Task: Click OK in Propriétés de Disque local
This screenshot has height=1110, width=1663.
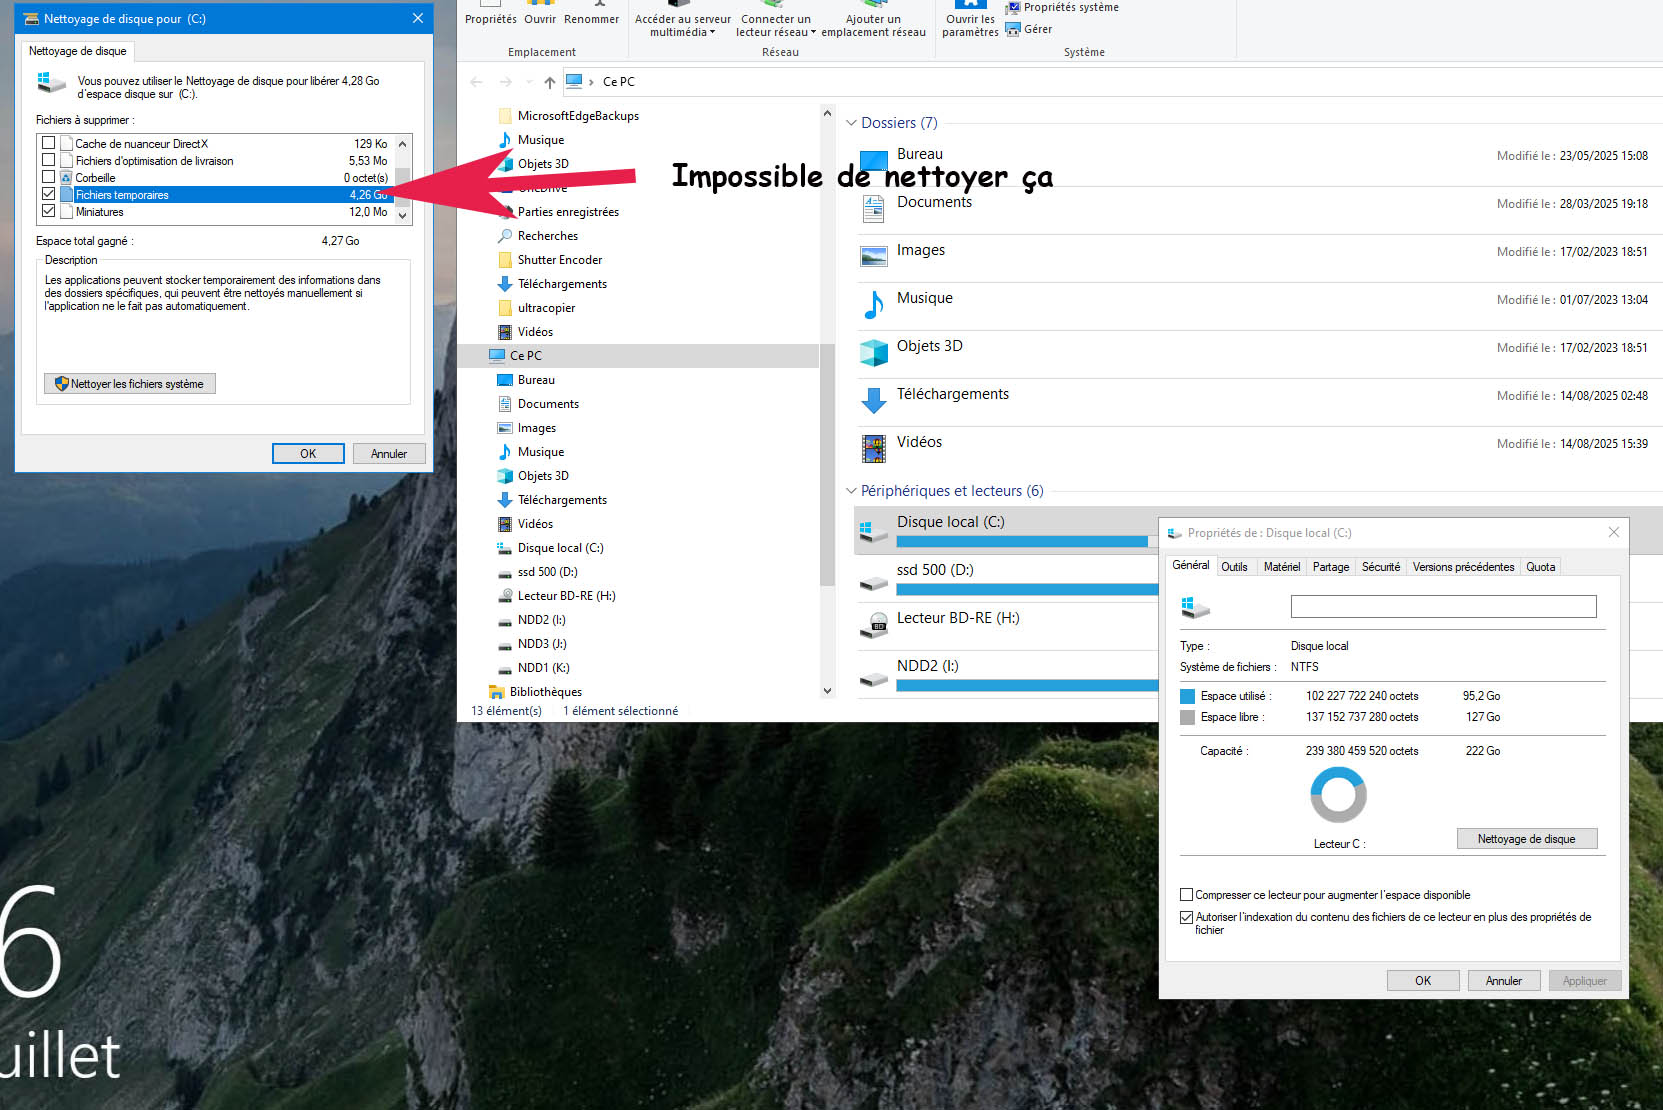Action: (x=1423, y=981)
